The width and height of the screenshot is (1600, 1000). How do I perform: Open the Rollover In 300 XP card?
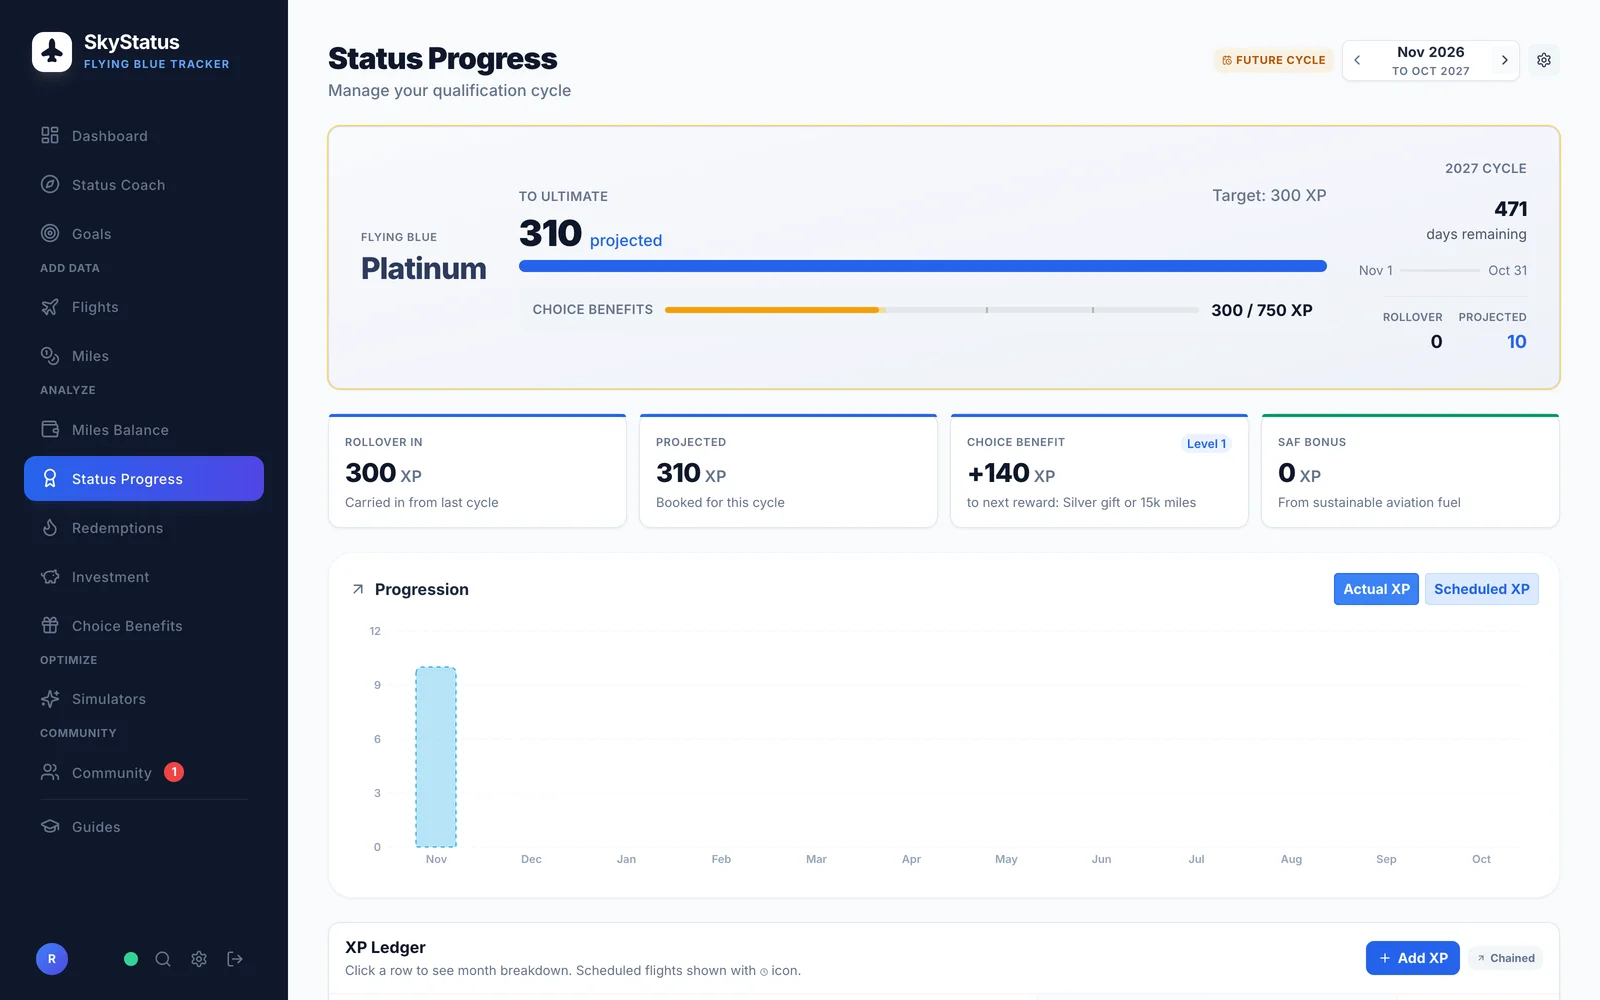[x=478, y=471]
